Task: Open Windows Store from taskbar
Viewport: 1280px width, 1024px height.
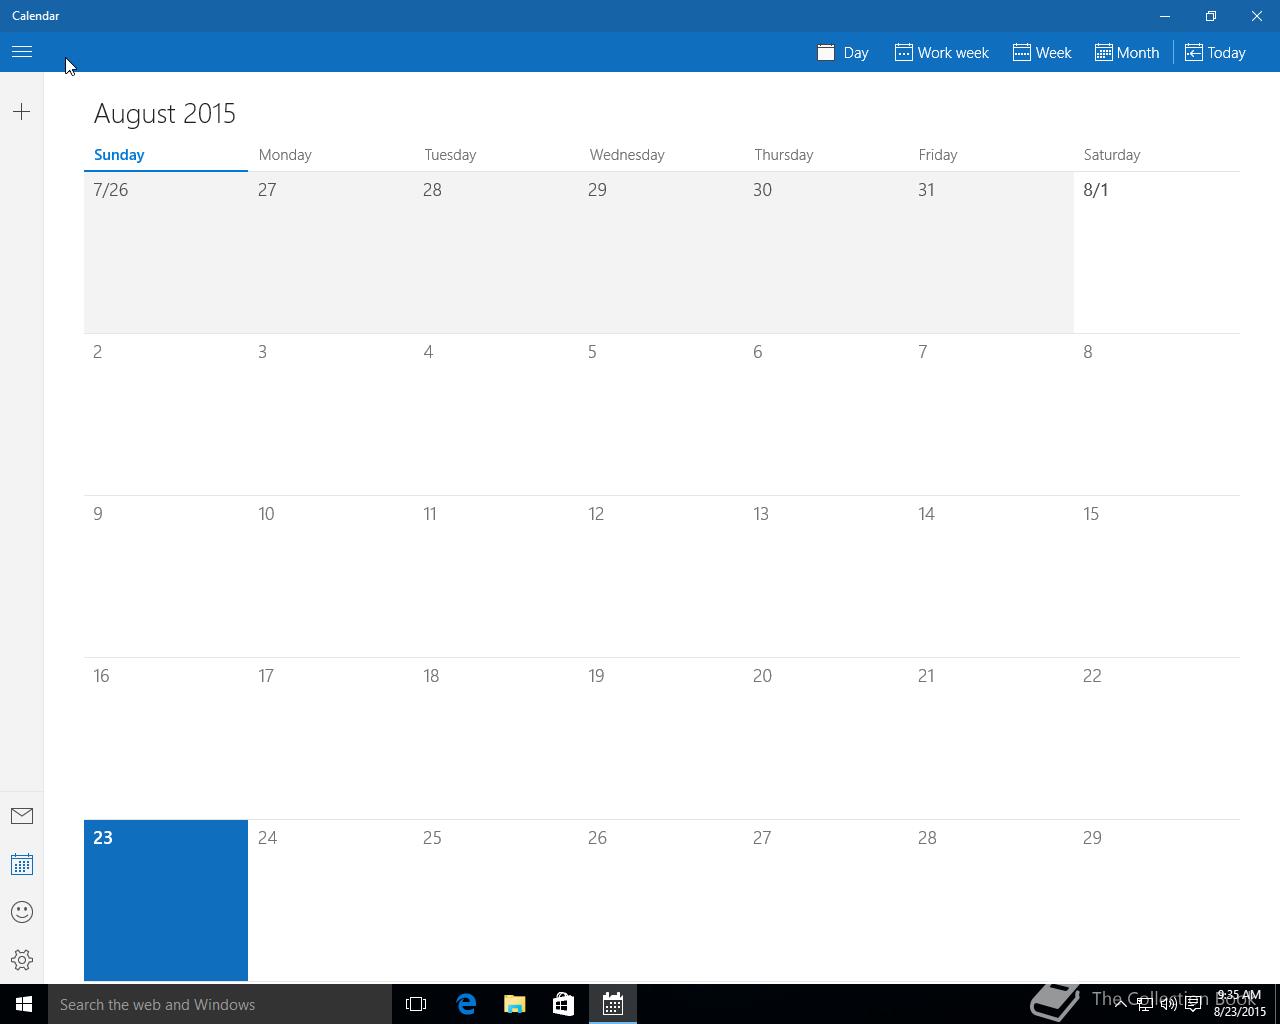Action: tap(564, 1004)
